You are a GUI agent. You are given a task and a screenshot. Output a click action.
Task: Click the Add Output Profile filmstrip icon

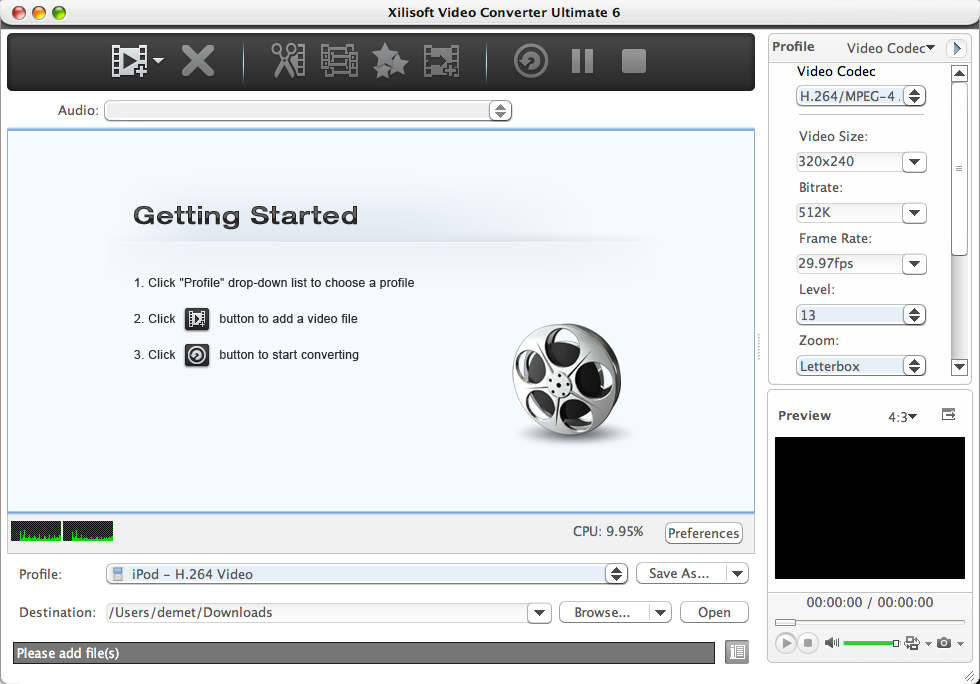[441, 61]
